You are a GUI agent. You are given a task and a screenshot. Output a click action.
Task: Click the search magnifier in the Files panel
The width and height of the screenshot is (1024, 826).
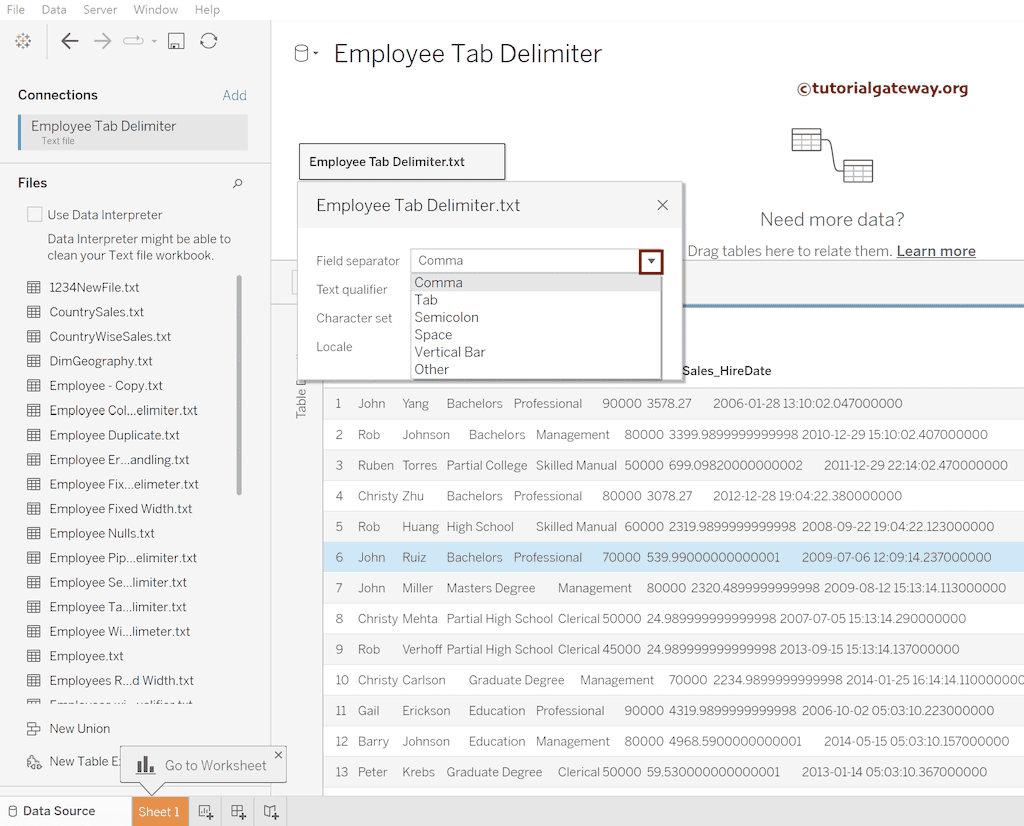pyautogui.click(x=238, y=183)
